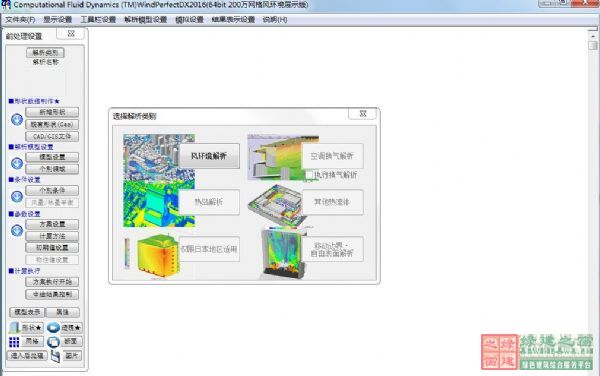The width and height of the screenshot is (600, 376).
Task: Click the 方案执行开始 button
Action: coord(52,282)
